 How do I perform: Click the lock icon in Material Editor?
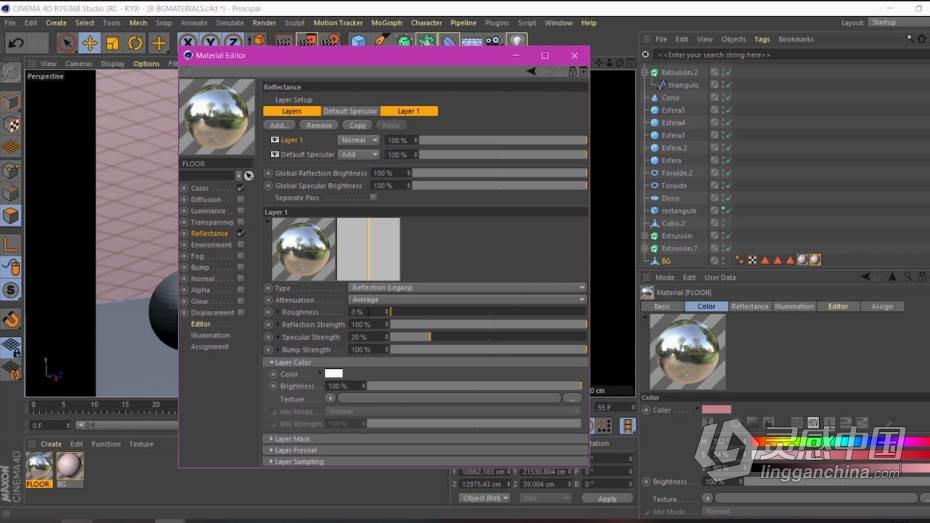[x=572, y=71]
